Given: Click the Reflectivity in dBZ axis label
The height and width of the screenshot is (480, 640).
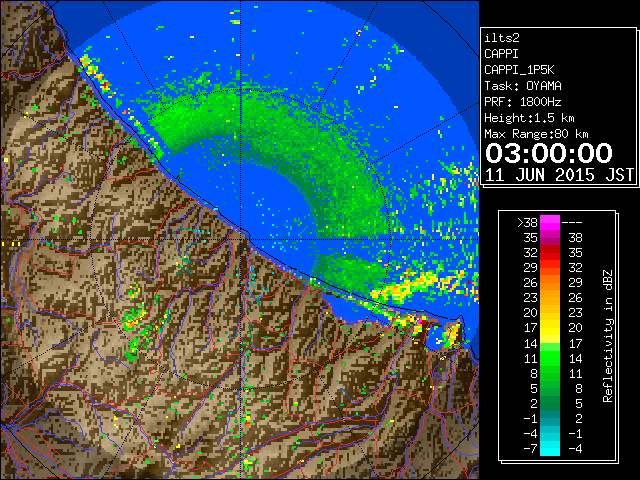Looking at the screenshot, I should [x=608, y=336].
